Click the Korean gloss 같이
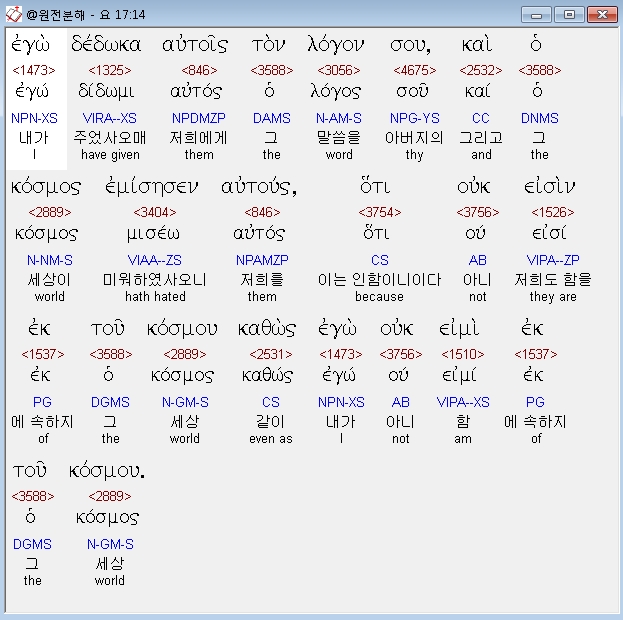Image resolution: width=623 pixels, height=620 pixels. click(271, 421)
